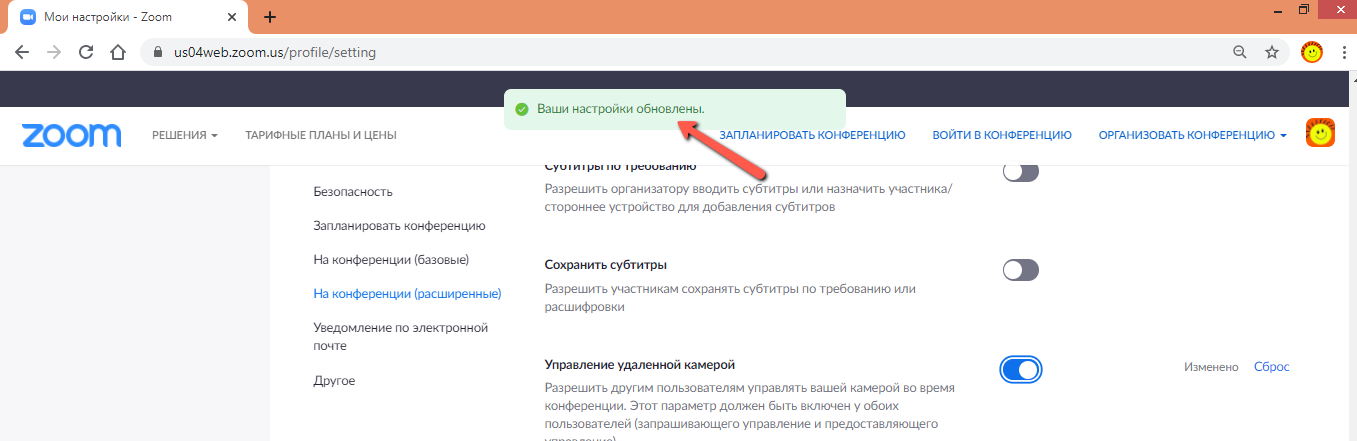The height and width of the screenshot is (441, 1357).
Task: Close the 'Мои настройки - Zoom' tab
Action: coord(233,17)
